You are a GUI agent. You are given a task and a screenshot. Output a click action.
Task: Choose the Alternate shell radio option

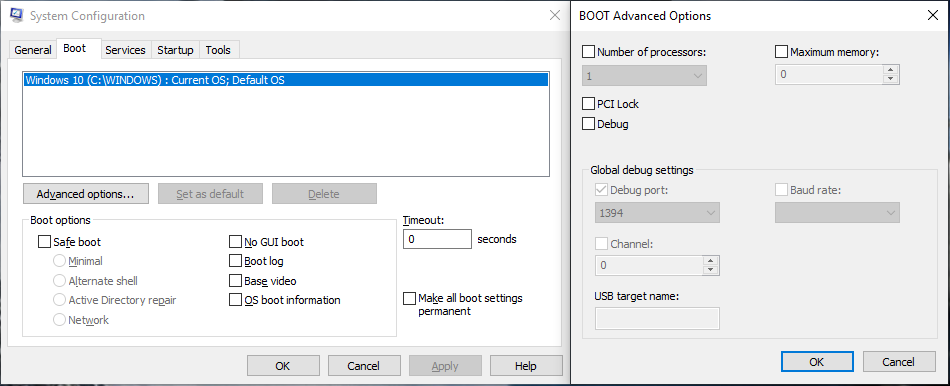click(59, 281)
